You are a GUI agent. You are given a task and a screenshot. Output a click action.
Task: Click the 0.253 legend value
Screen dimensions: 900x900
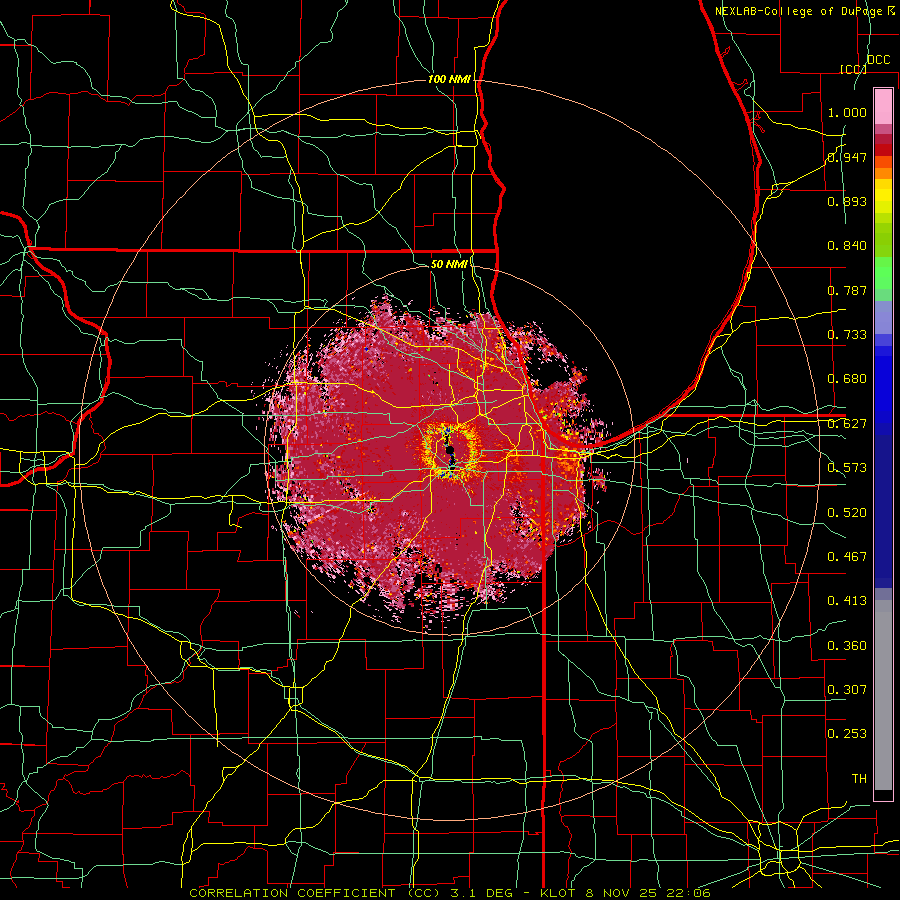click(x=847, y=734)
